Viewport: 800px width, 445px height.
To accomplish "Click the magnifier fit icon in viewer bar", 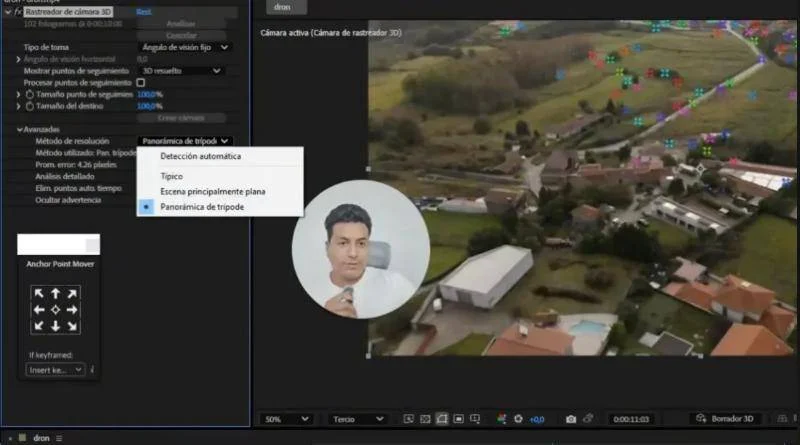I will pyautogui.click(x=409, y=419).
